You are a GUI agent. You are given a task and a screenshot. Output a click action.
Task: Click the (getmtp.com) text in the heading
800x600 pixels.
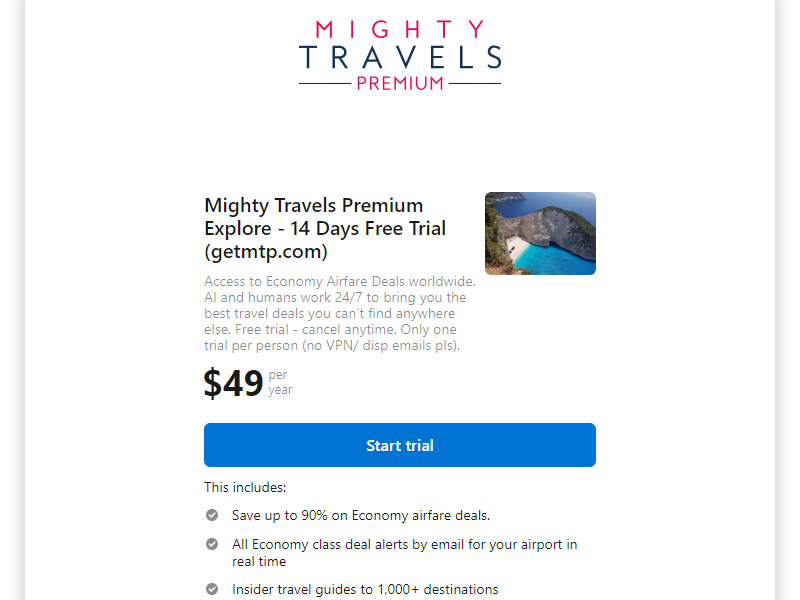[266, 251]
